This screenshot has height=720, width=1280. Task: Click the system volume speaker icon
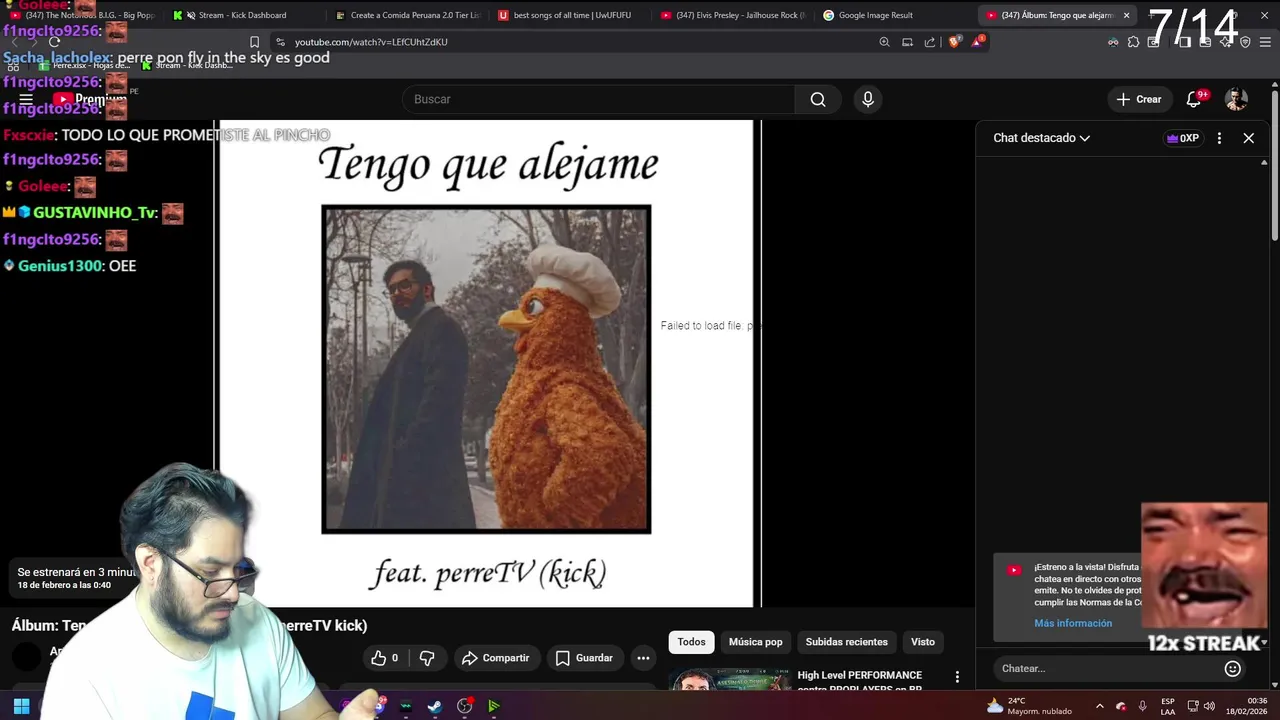[1209, 706]
